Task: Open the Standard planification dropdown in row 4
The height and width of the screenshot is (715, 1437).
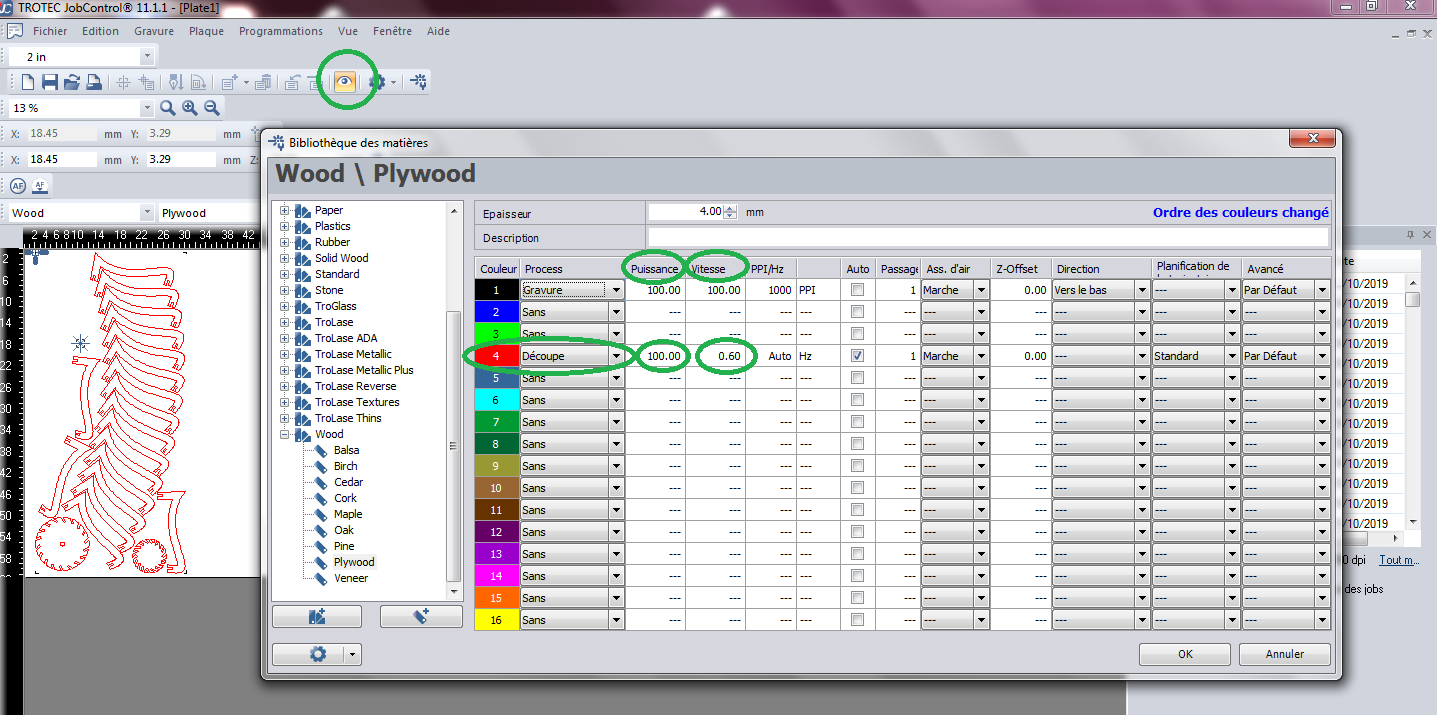Action: click(x=1232, y=356)
